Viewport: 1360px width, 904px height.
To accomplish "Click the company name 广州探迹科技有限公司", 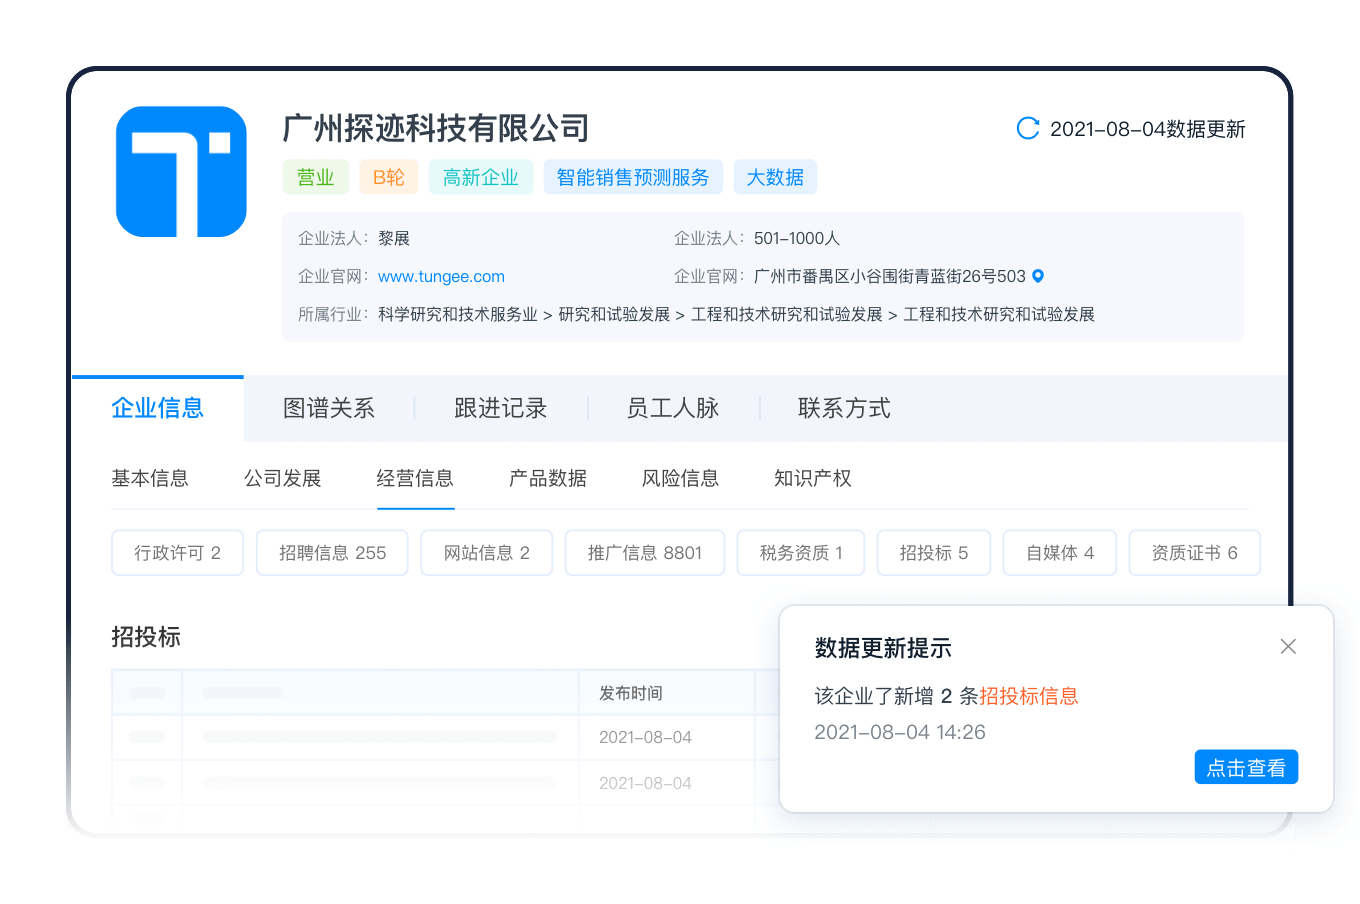I will coord(436,128).
